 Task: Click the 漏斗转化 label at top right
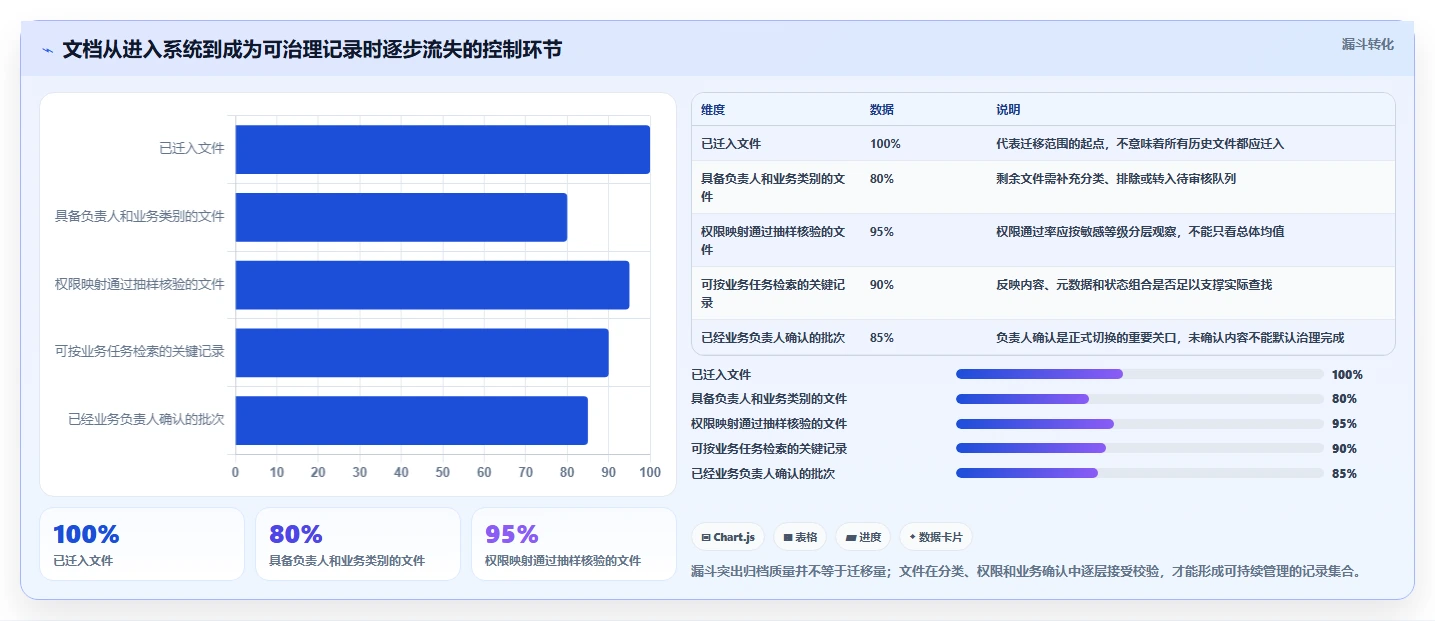1368,44
